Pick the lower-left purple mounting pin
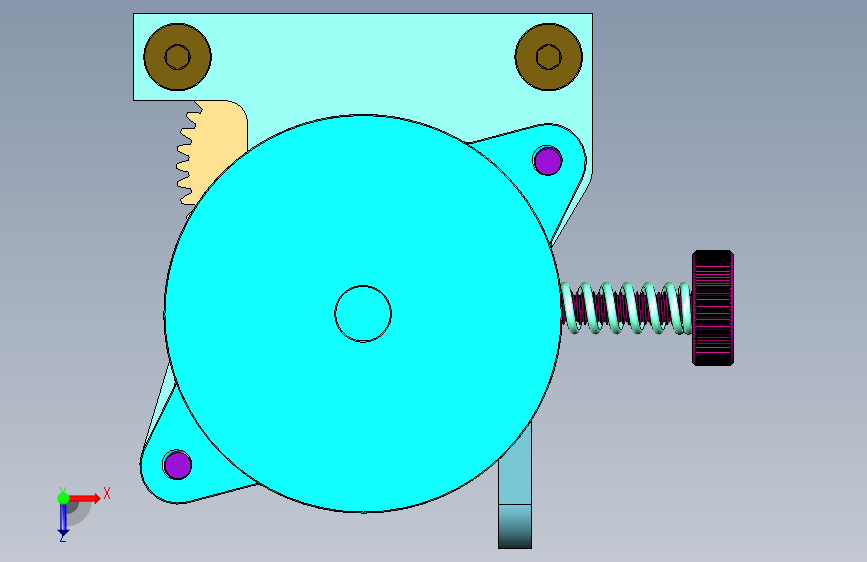 click(x=177, y=465)
